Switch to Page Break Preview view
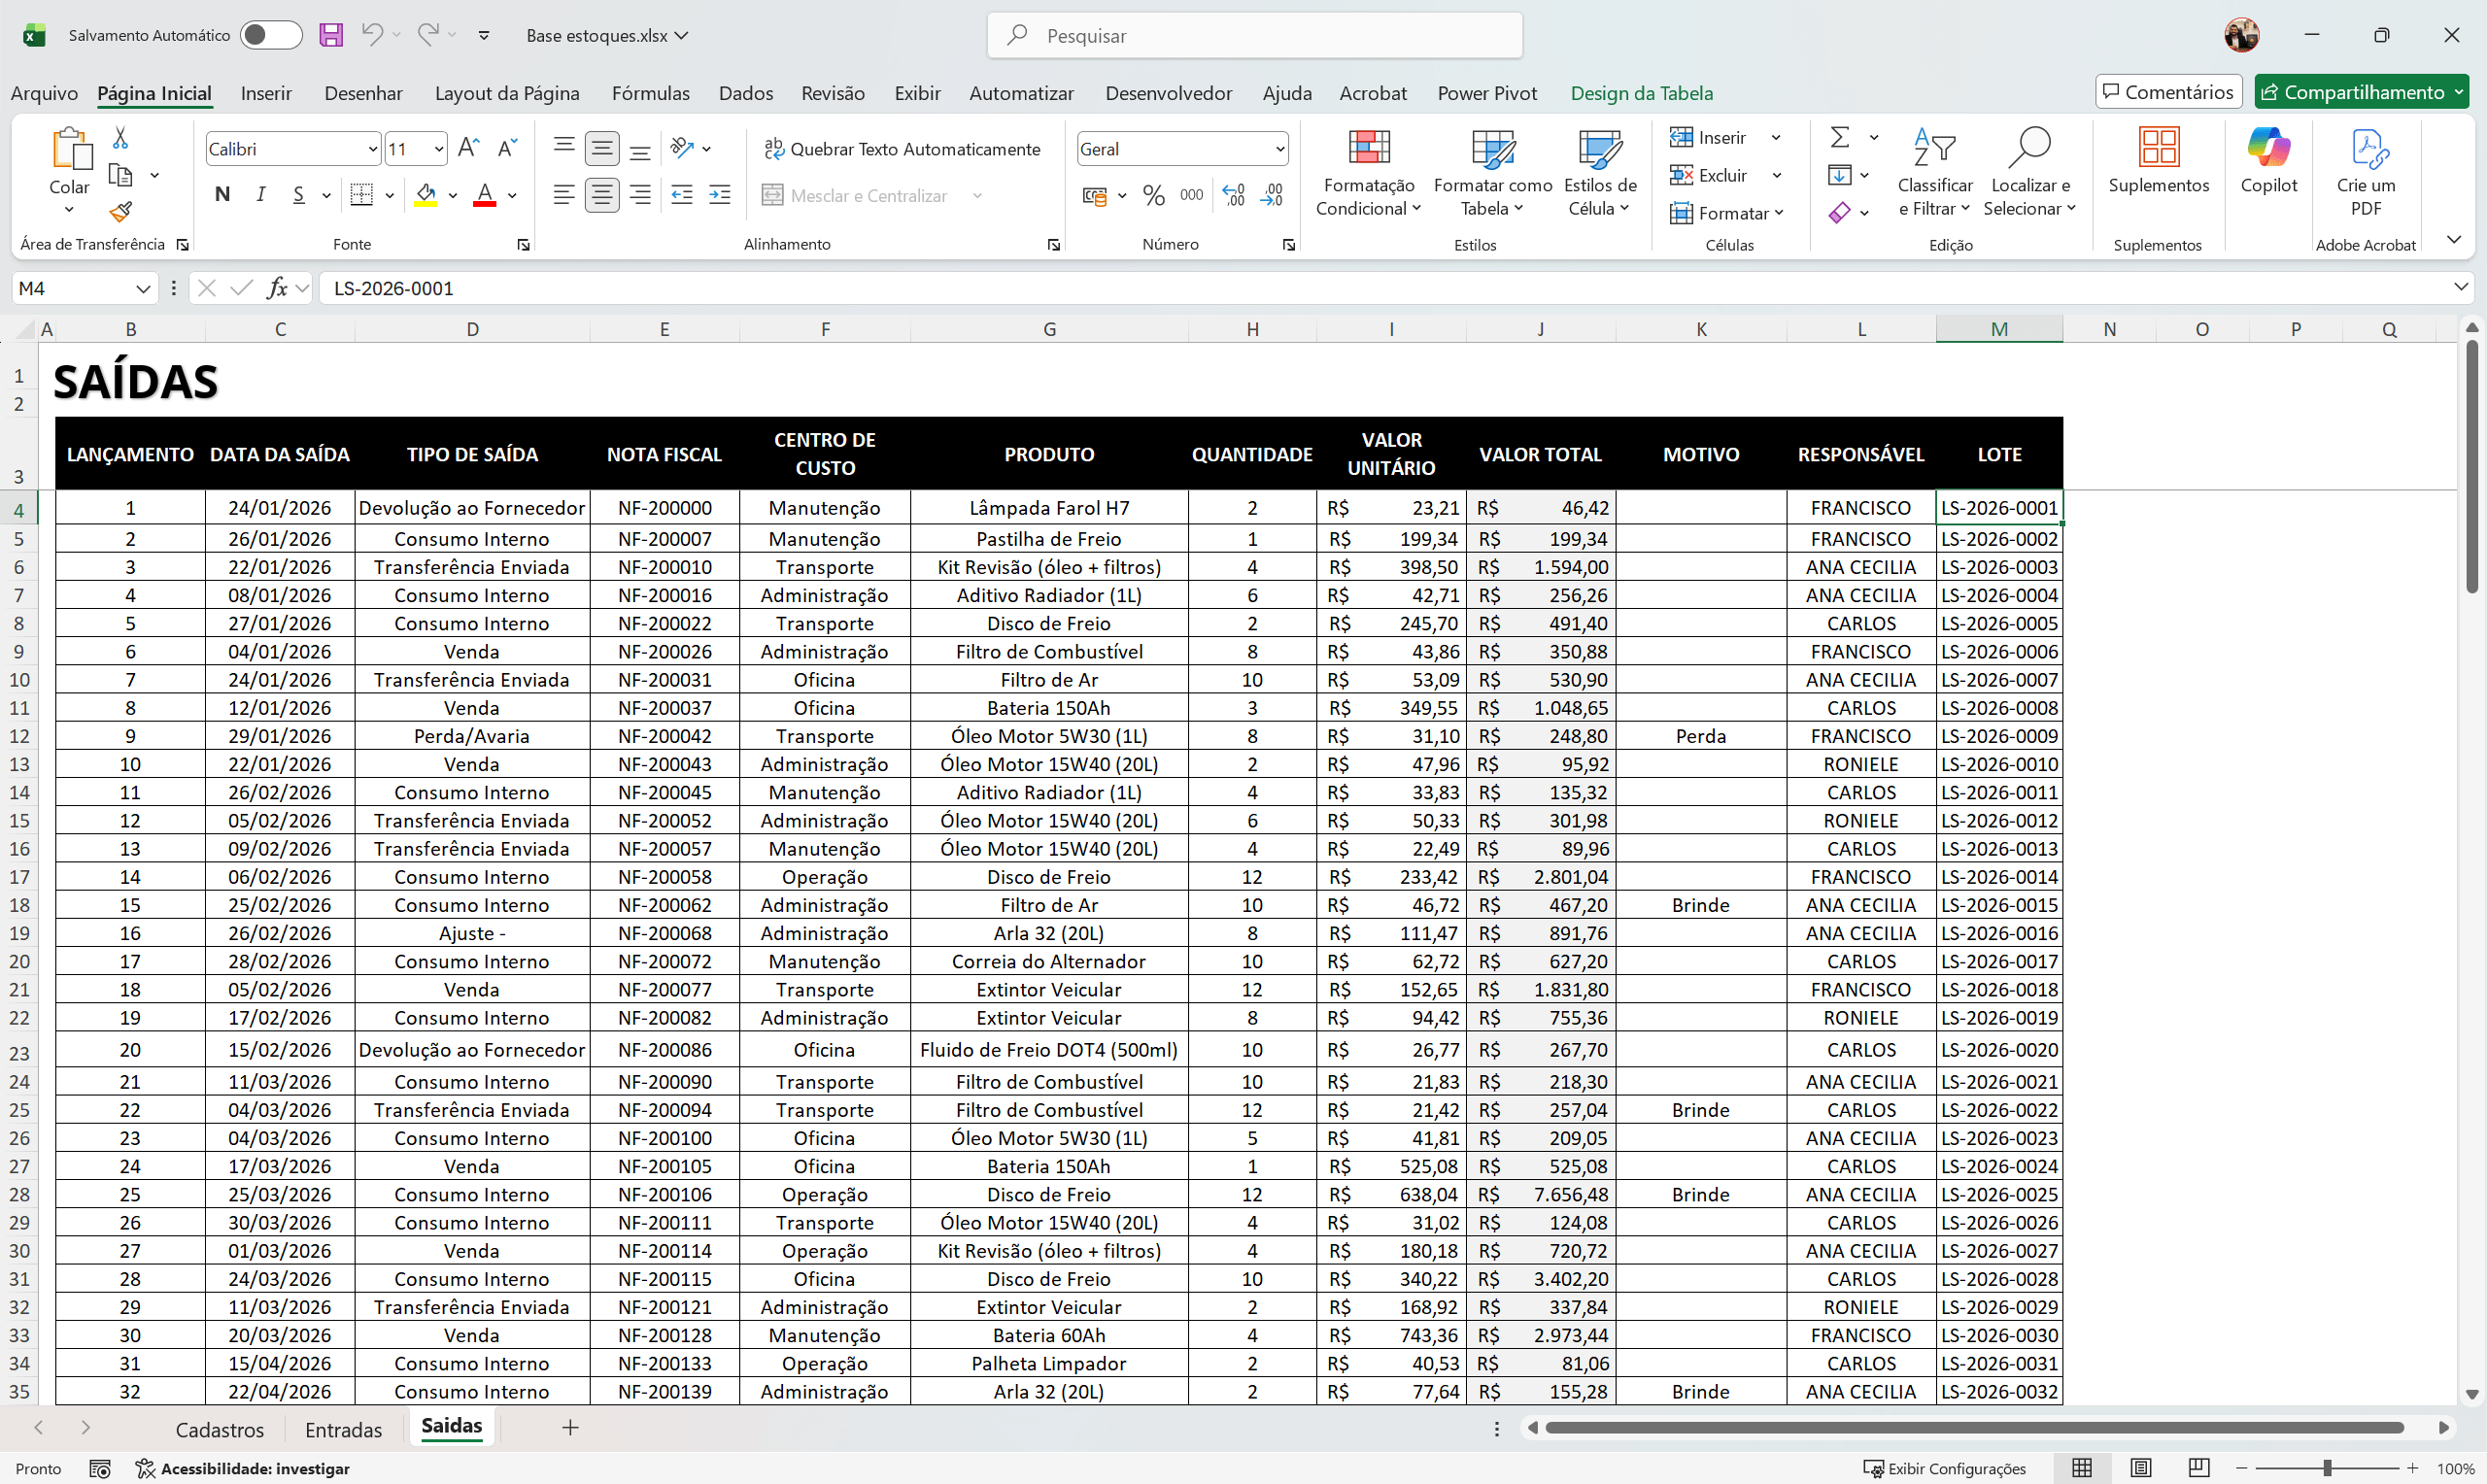 2198,1468
